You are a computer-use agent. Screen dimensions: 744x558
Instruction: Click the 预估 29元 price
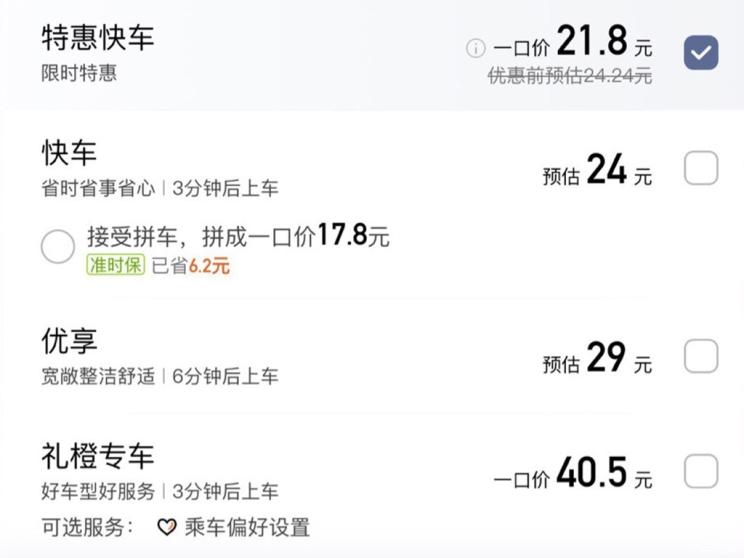[x=597, y=358]
